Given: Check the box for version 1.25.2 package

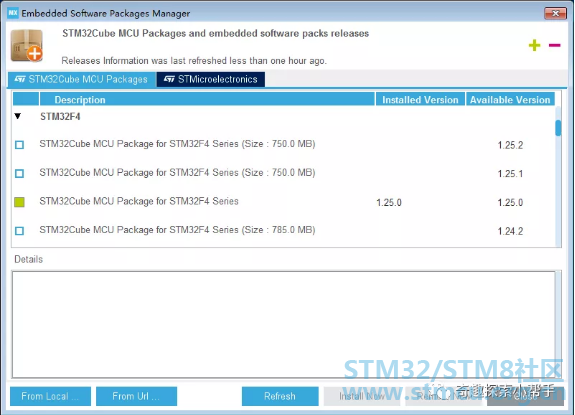Looking at the screenshot, I should click(19, 144).
